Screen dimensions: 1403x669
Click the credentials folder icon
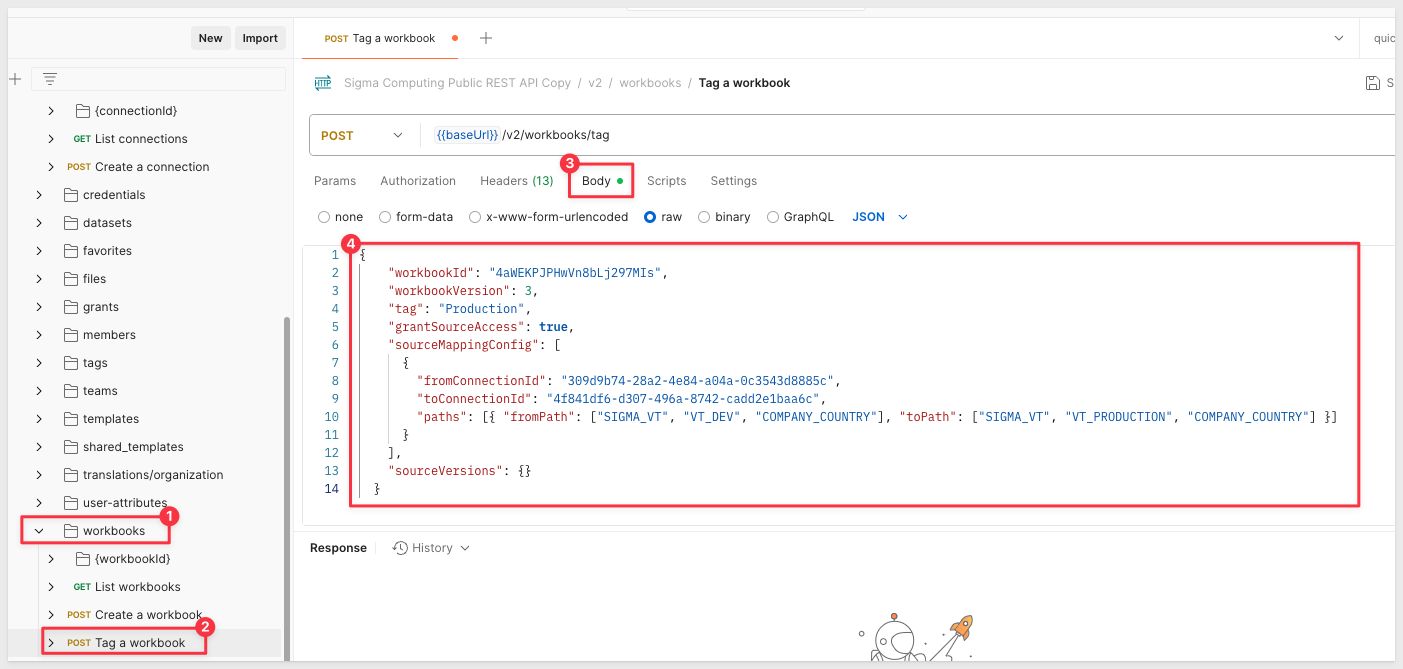71,195
